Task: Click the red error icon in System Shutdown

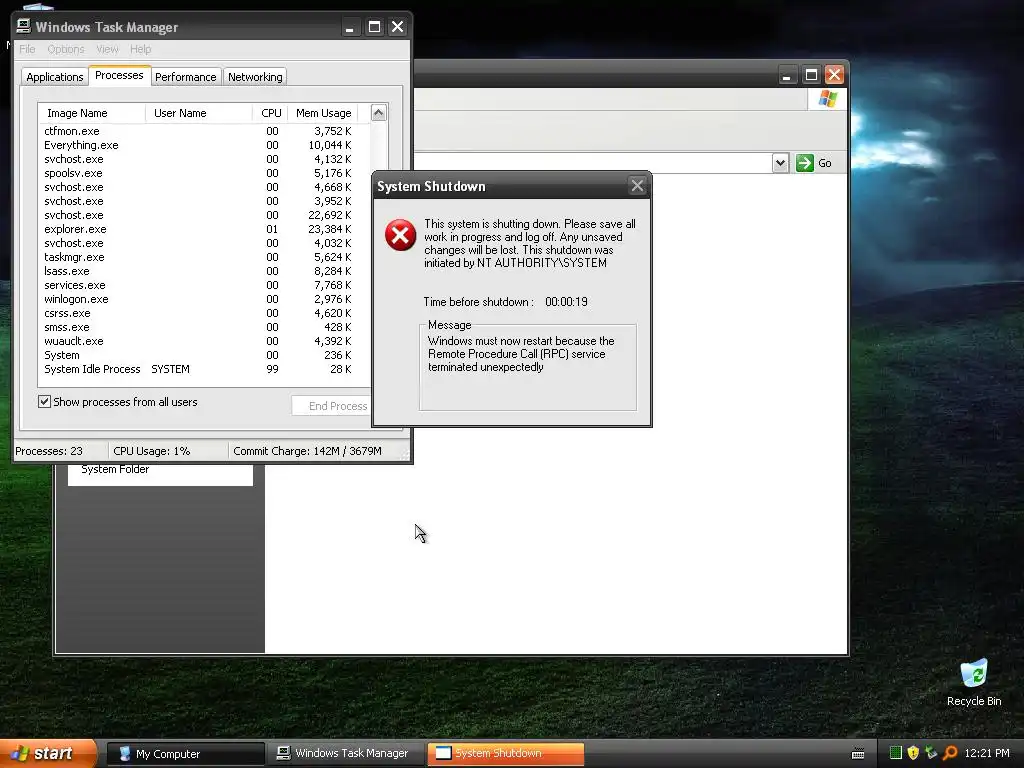Action: click(400, 235)
